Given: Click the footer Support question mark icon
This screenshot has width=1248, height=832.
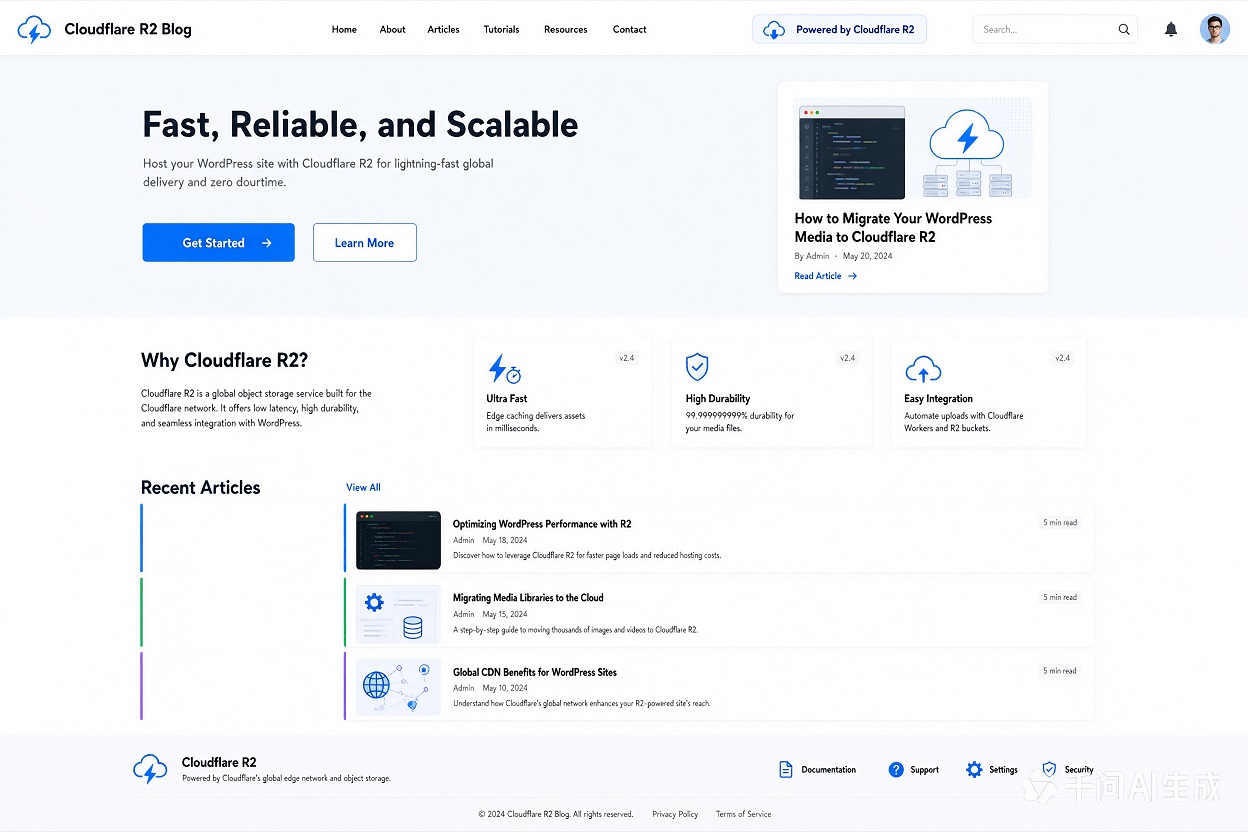Looking at the screenshot, I should point(896,769).
